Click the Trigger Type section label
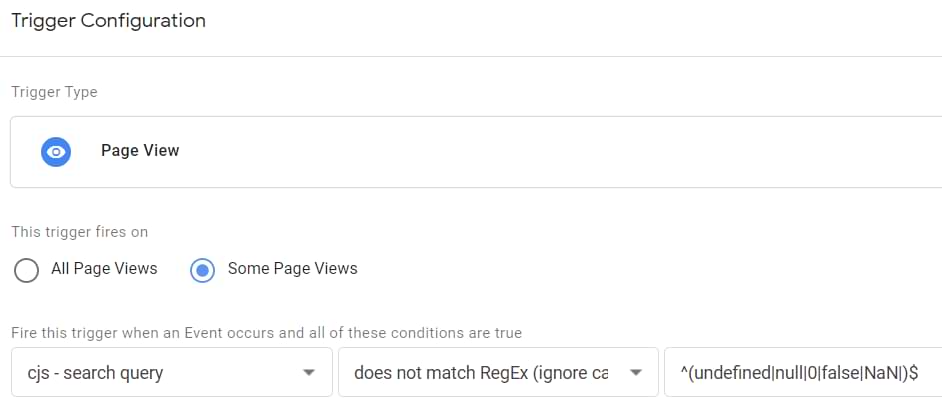942x412 pixels. click(x=54, y=92)
